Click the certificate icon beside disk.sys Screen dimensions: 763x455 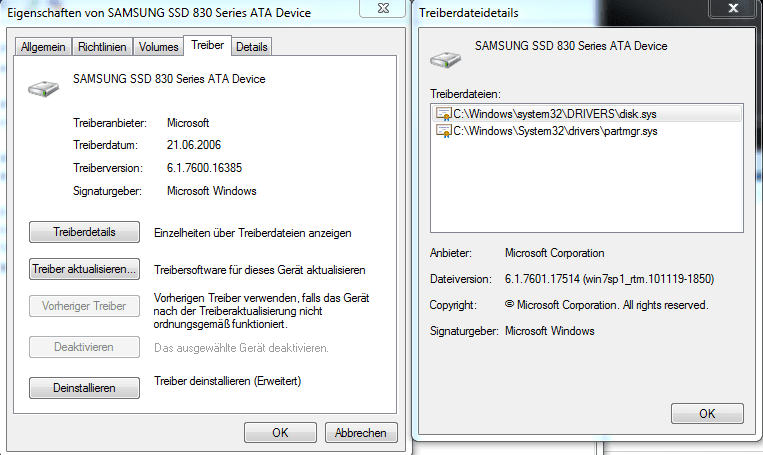click(x=443, y=114)
